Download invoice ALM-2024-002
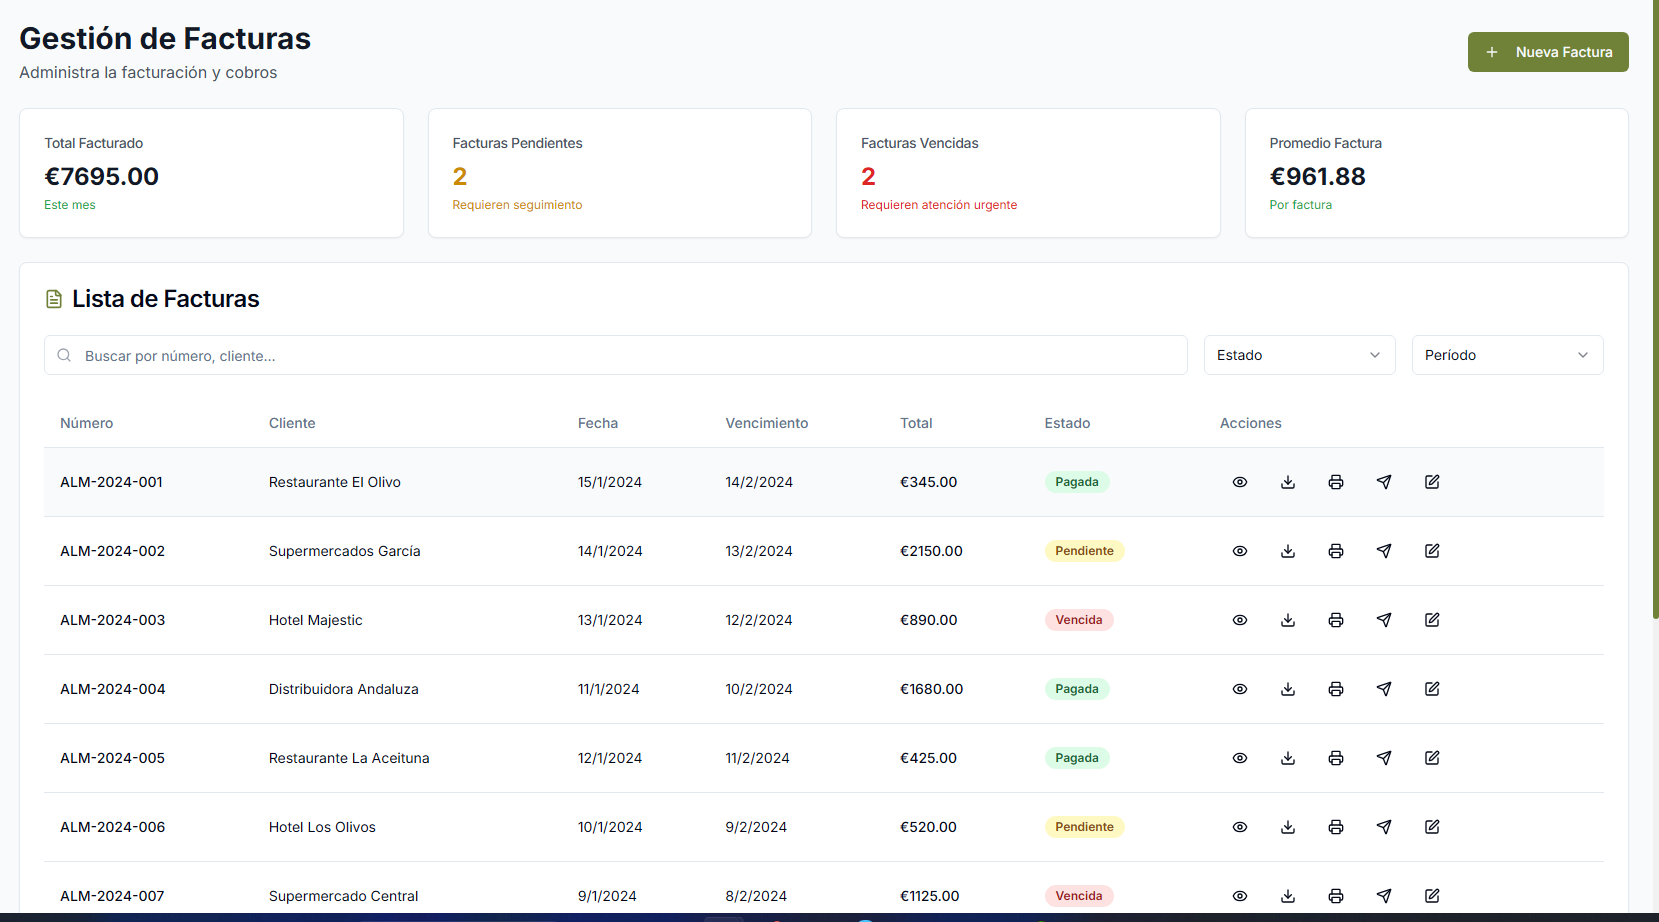Screen dimensions: 1659x922 (x=1287, y=551)
